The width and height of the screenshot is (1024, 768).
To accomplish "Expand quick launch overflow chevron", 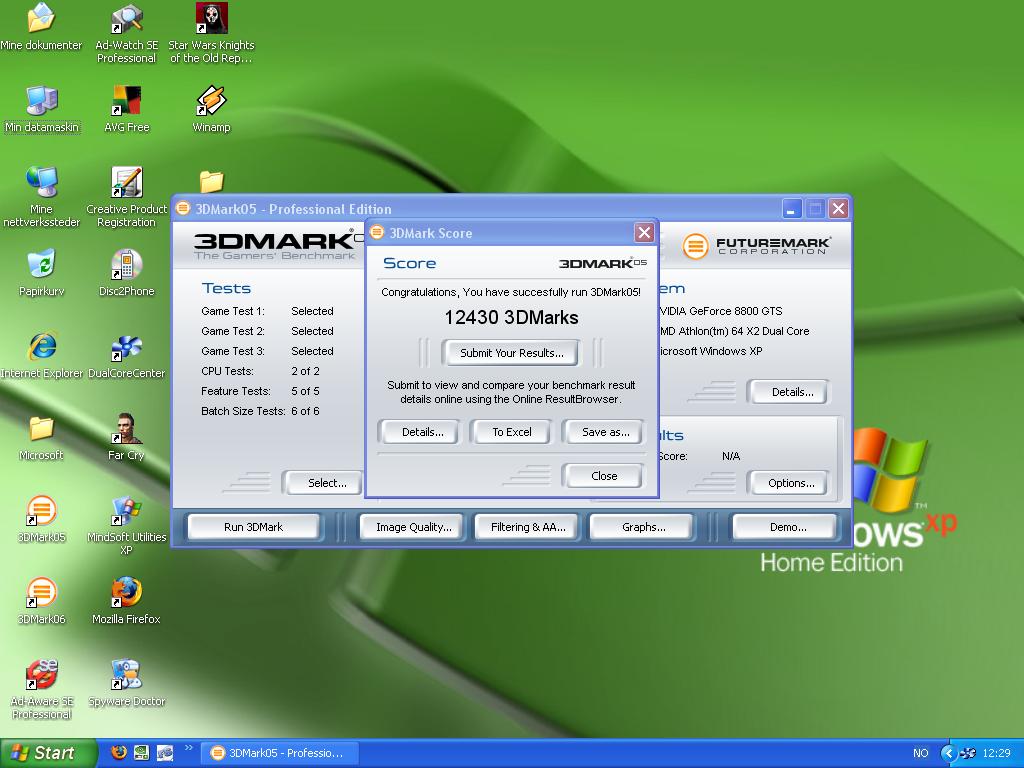I will pos(189,748).
